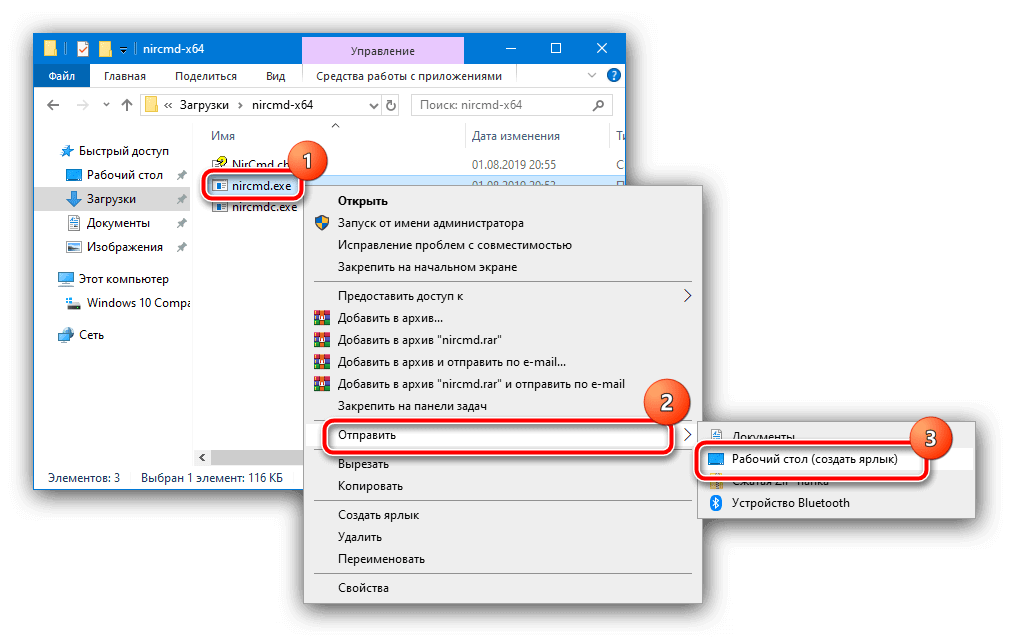The width and height of the screenshot is (1009, 637).
Task: Click the Bluetooth device icon
Action: (x=716, y=503)
